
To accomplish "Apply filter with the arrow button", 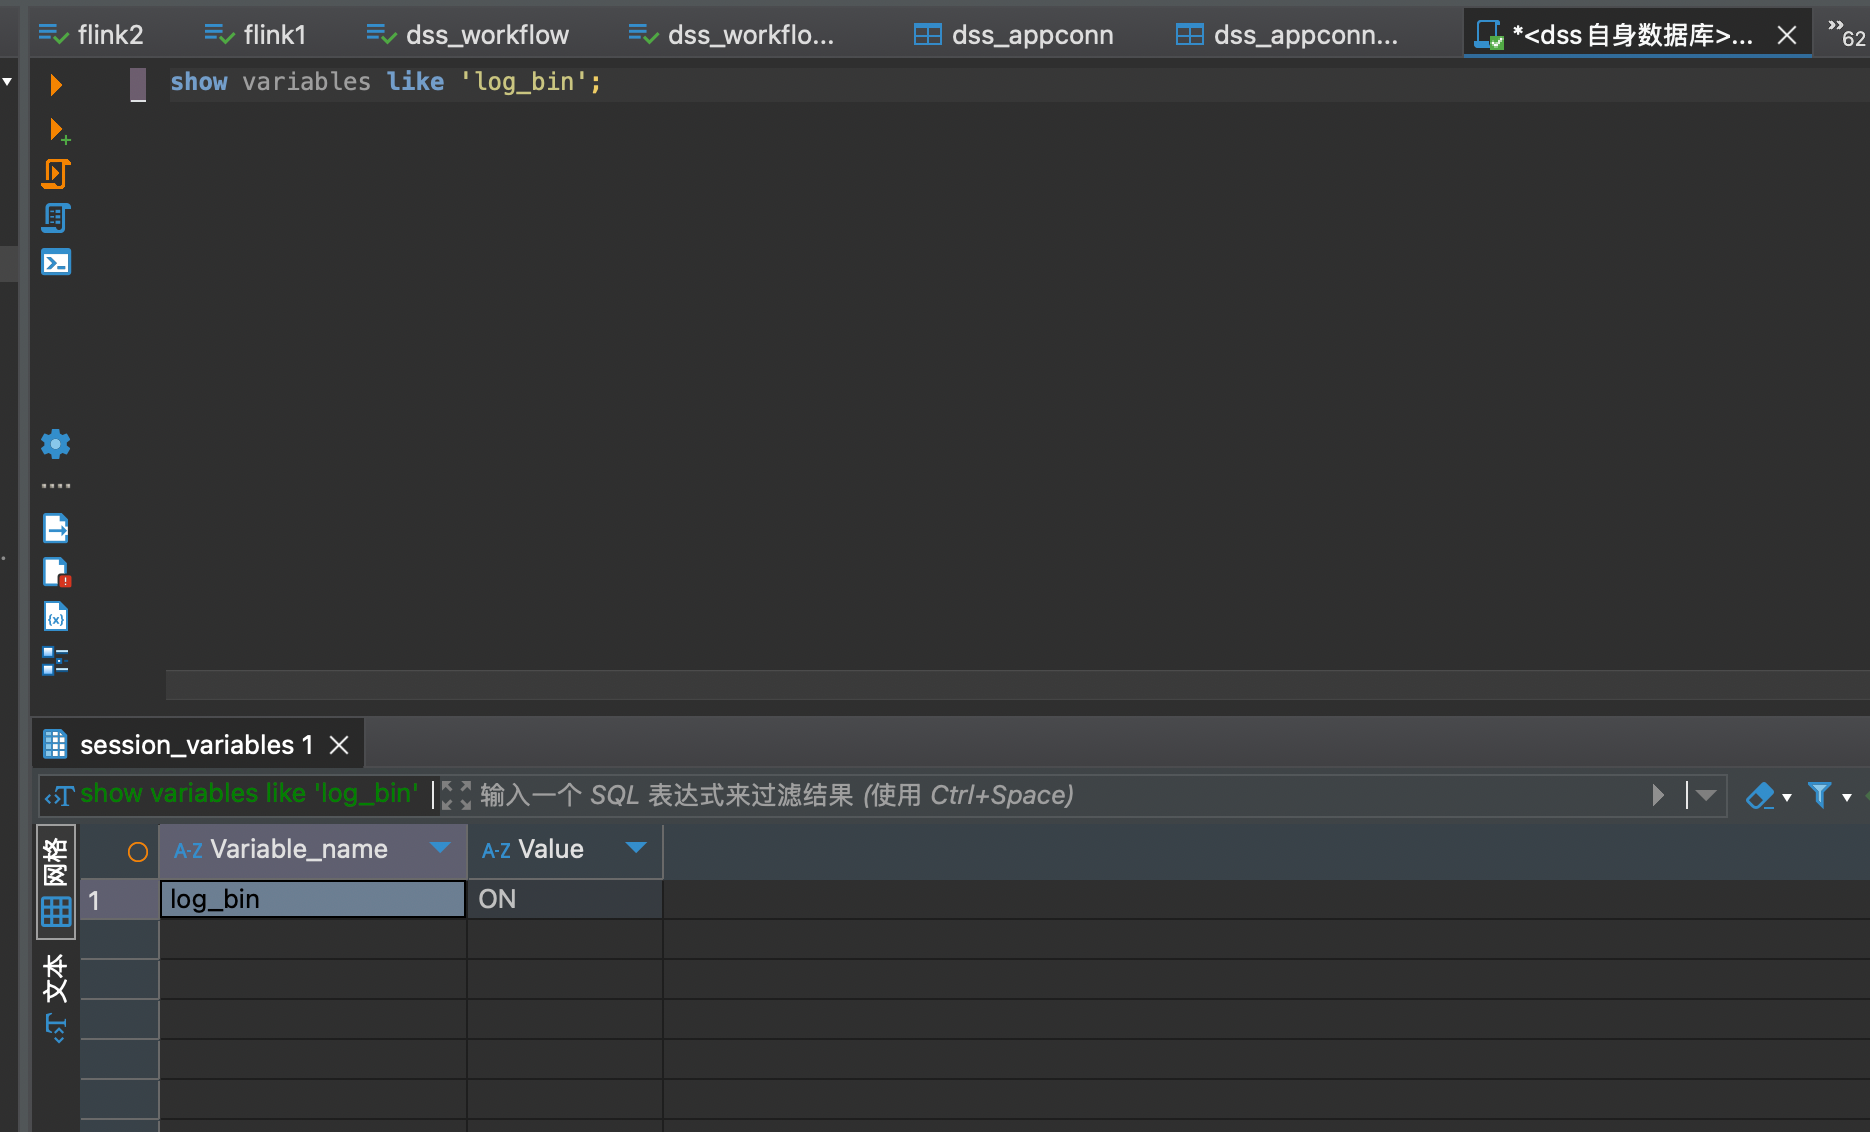I will 1658,796.
